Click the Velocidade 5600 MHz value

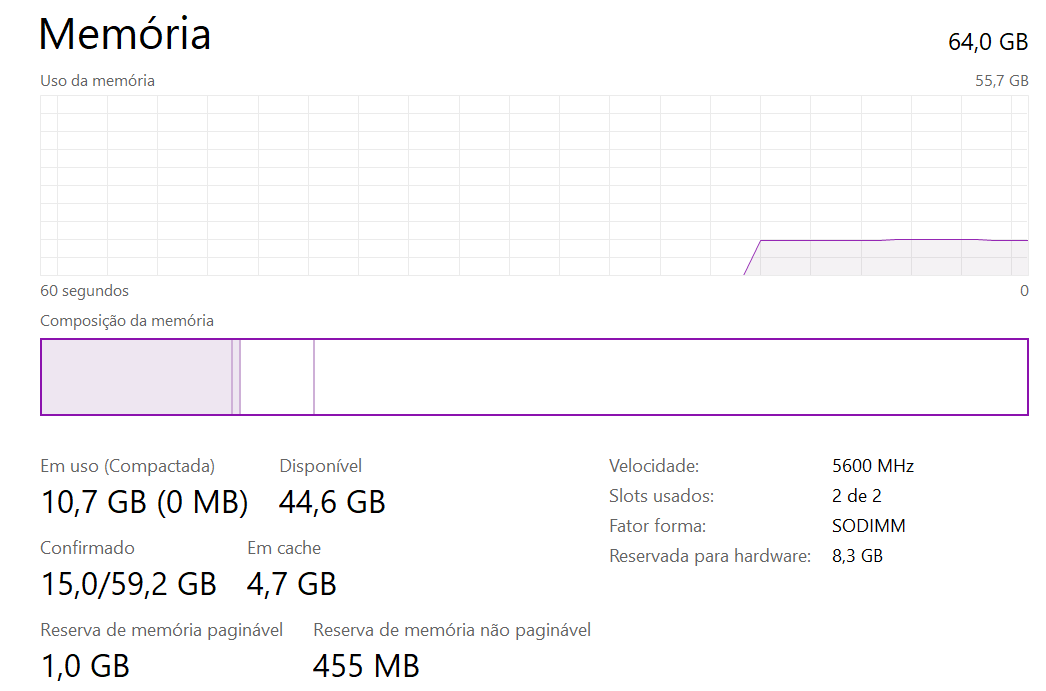point(873,466)
